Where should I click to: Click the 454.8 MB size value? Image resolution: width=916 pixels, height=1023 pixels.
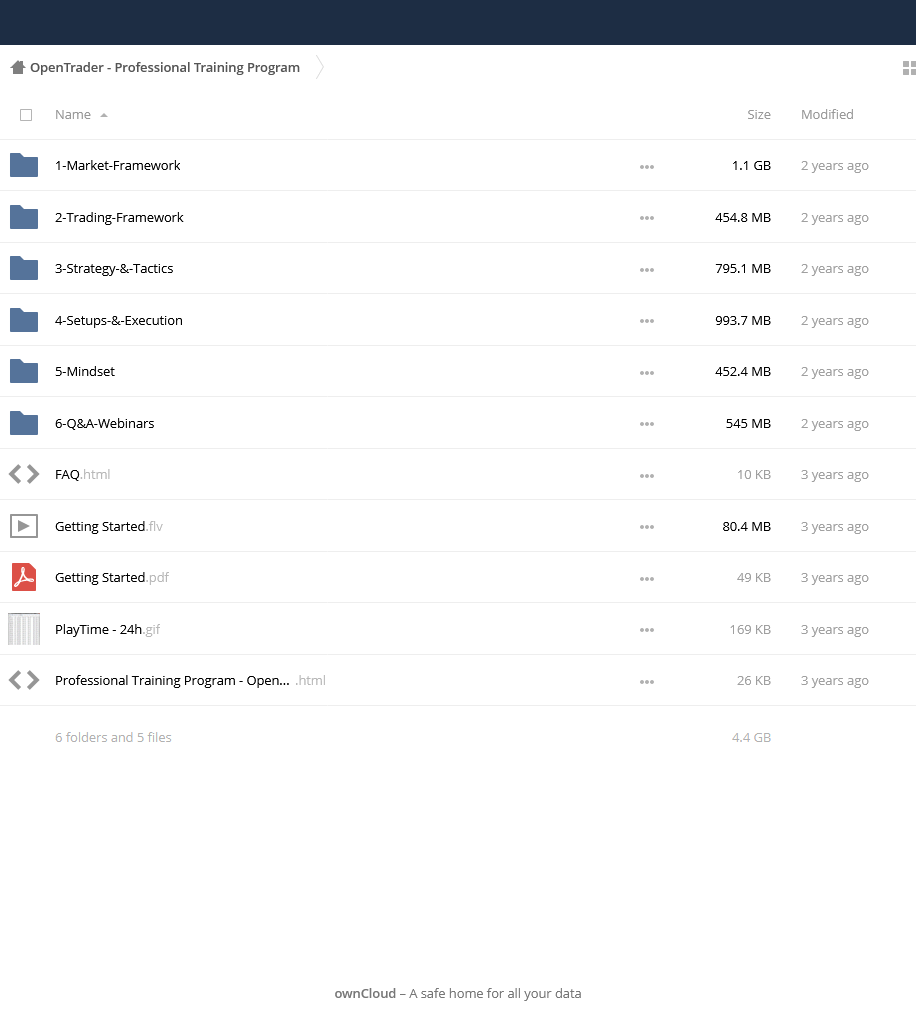coord(743,217)
